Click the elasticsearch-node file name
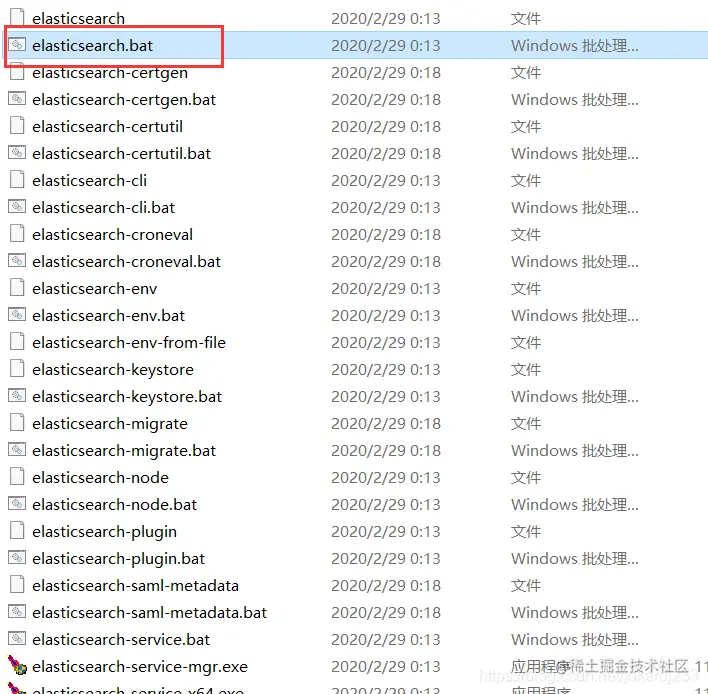This screenshot has width=708, height=694. click(100, 478)
